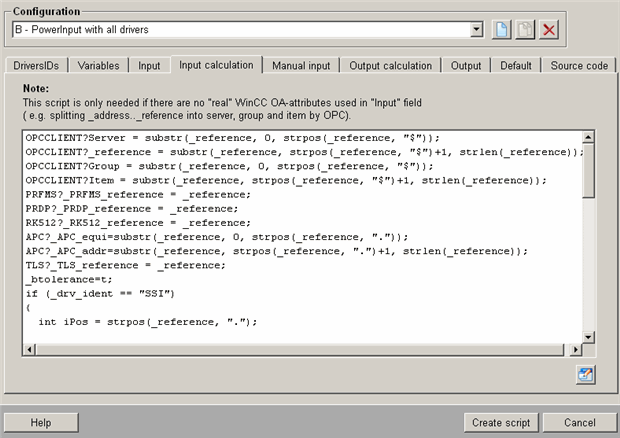
Task: Select the configuration combo box field
Action: coord(240,30)
